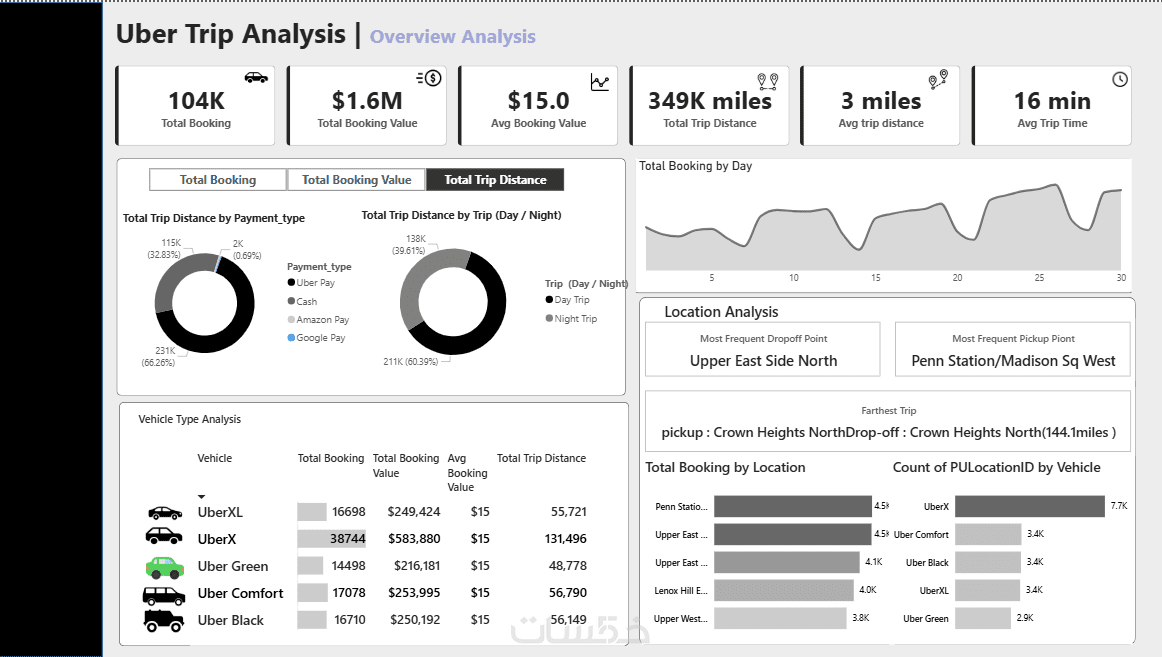Click the 55,721 UberXL trip distance cell
The image size is (1162, 657).
pyautogui.click(x=568, y=512)
